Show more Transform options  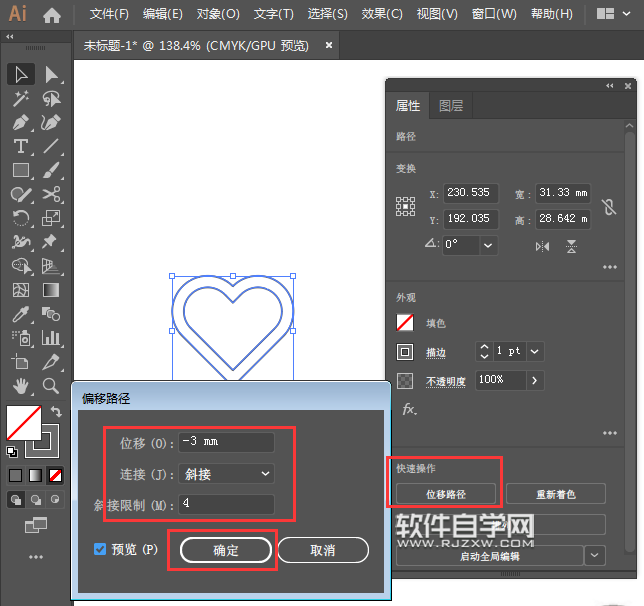click(x=610, y=267)
